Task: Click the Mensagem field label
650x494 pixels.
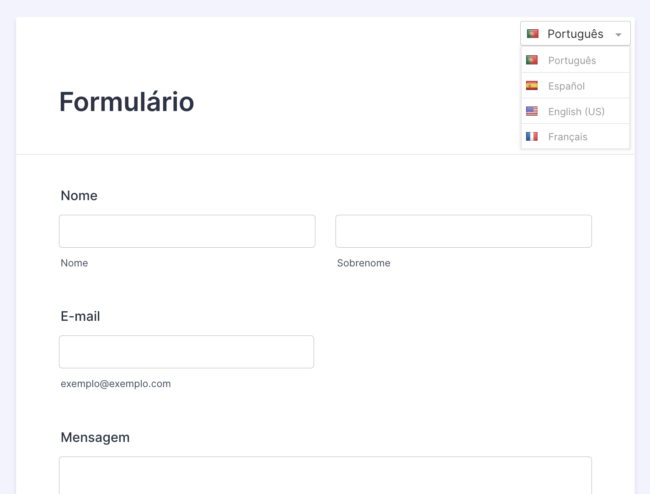Action: click(x=95, y=437)
